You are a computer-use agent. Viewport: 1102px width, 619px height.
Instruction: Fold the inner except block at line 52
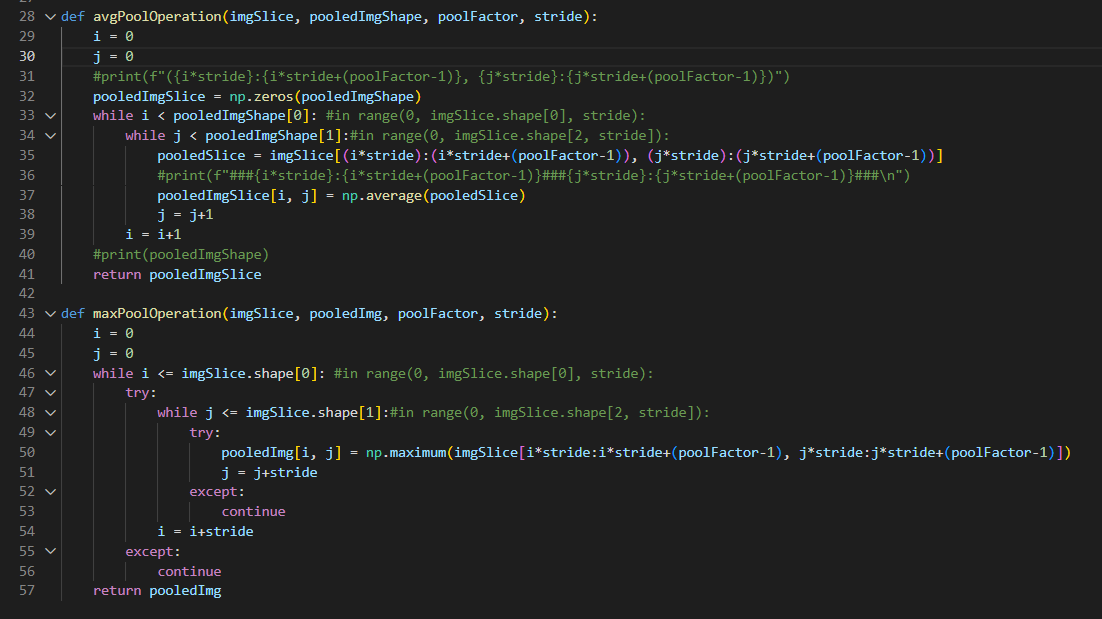click(x=51, y=492)
